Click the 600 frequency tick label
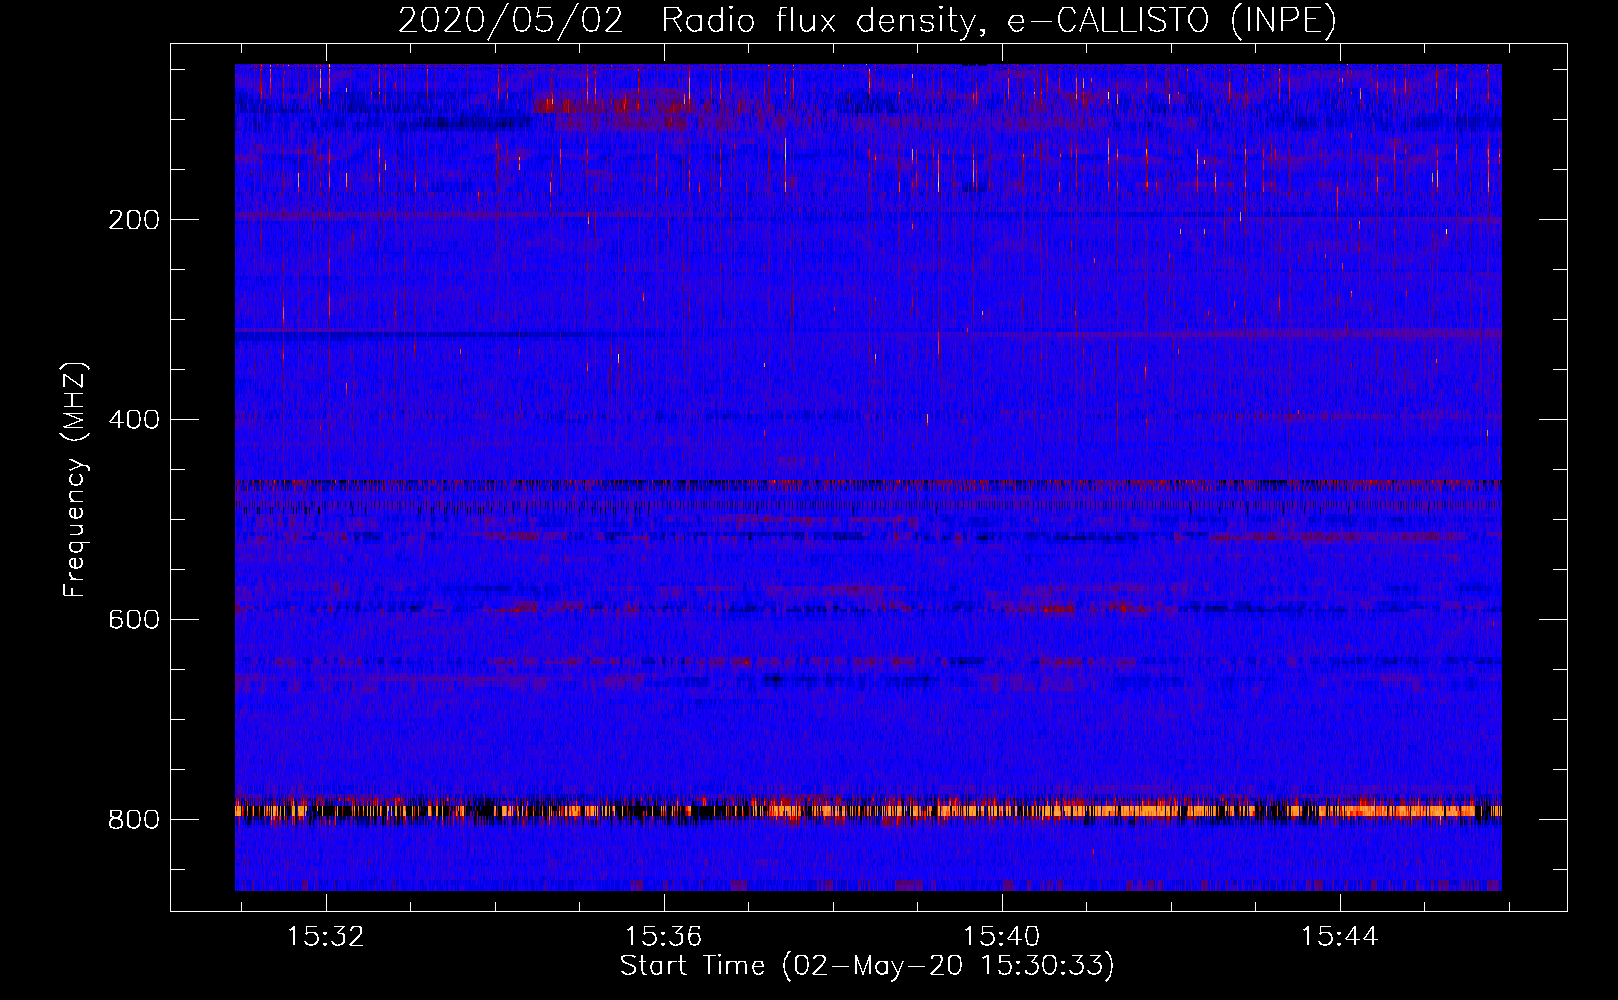 134,620
